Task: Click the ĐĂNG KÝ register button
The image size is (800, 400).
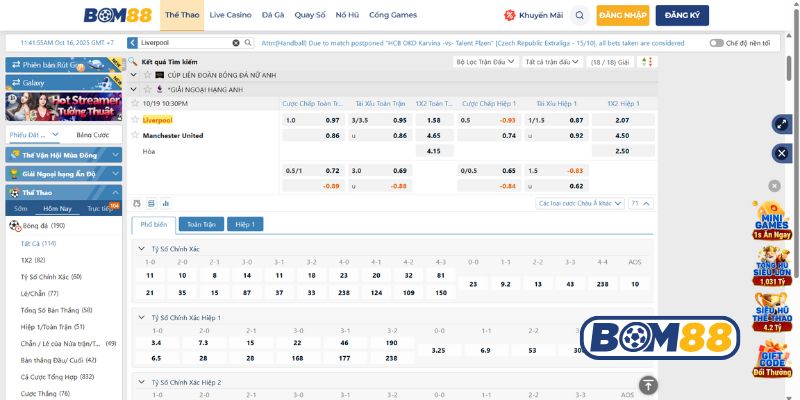Action: [682, 15]
